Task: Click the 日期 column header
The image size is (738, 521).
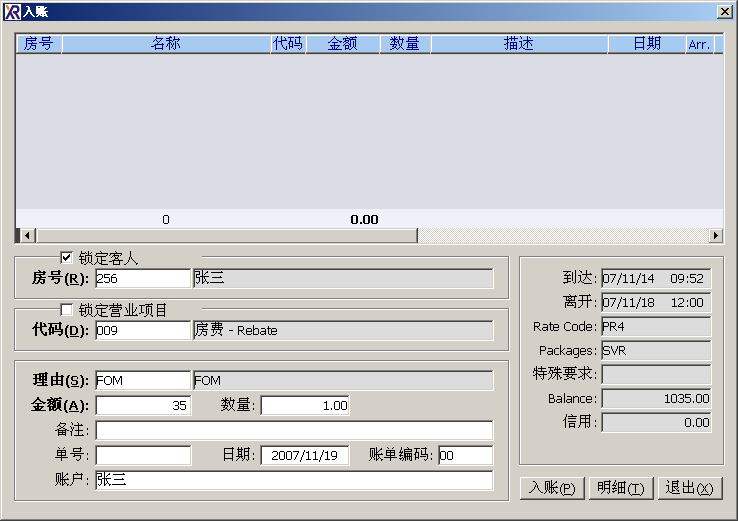Action: tap(647, 44)
